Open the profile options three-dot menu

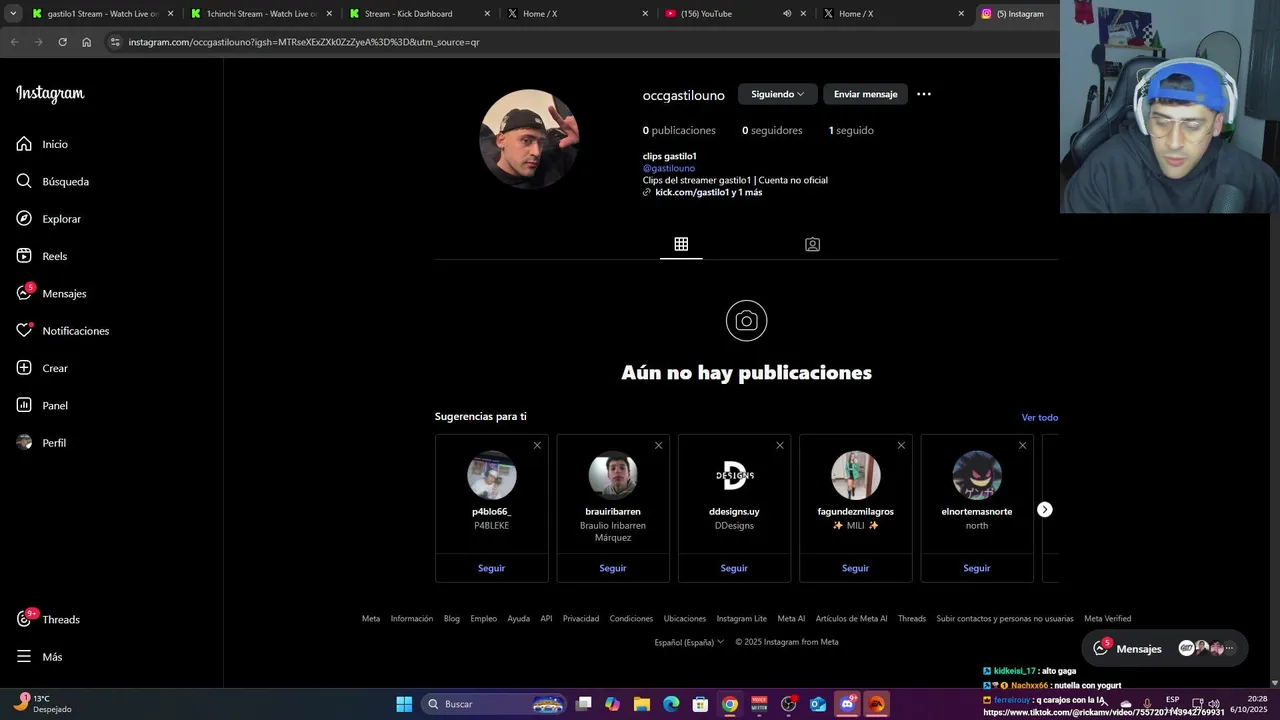click(x=924, y=94)
